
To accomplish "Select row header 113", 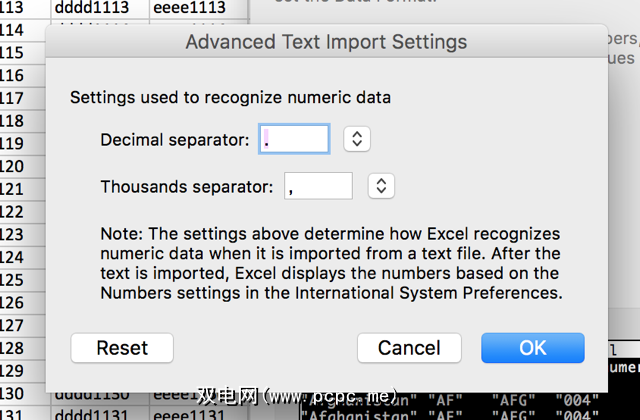I will 14,10.
